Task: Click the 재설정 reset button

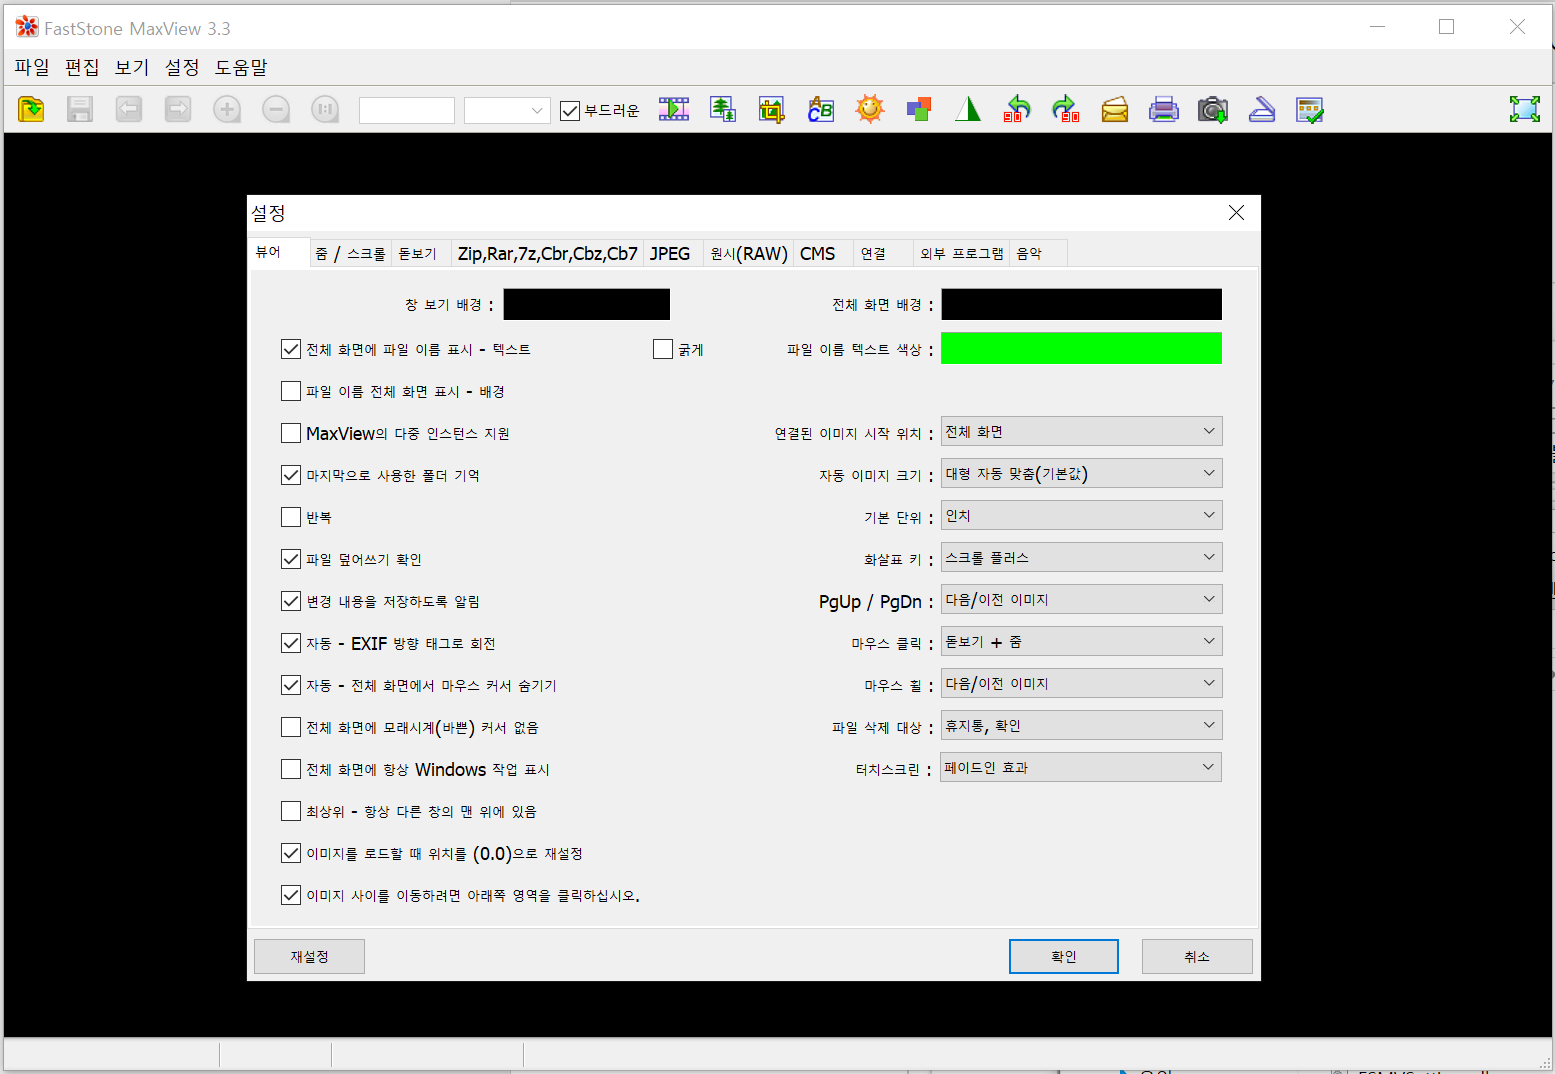Action: (x=309, y=957)
